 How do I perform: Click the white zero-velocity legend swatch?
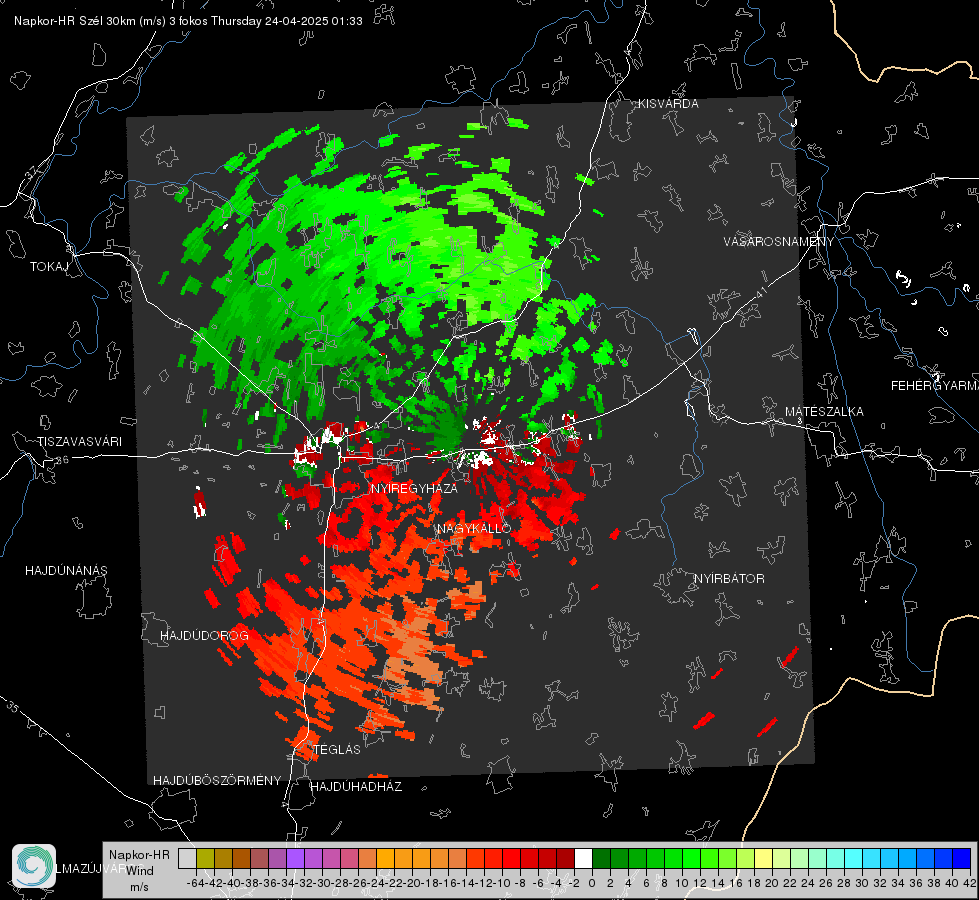583,858
